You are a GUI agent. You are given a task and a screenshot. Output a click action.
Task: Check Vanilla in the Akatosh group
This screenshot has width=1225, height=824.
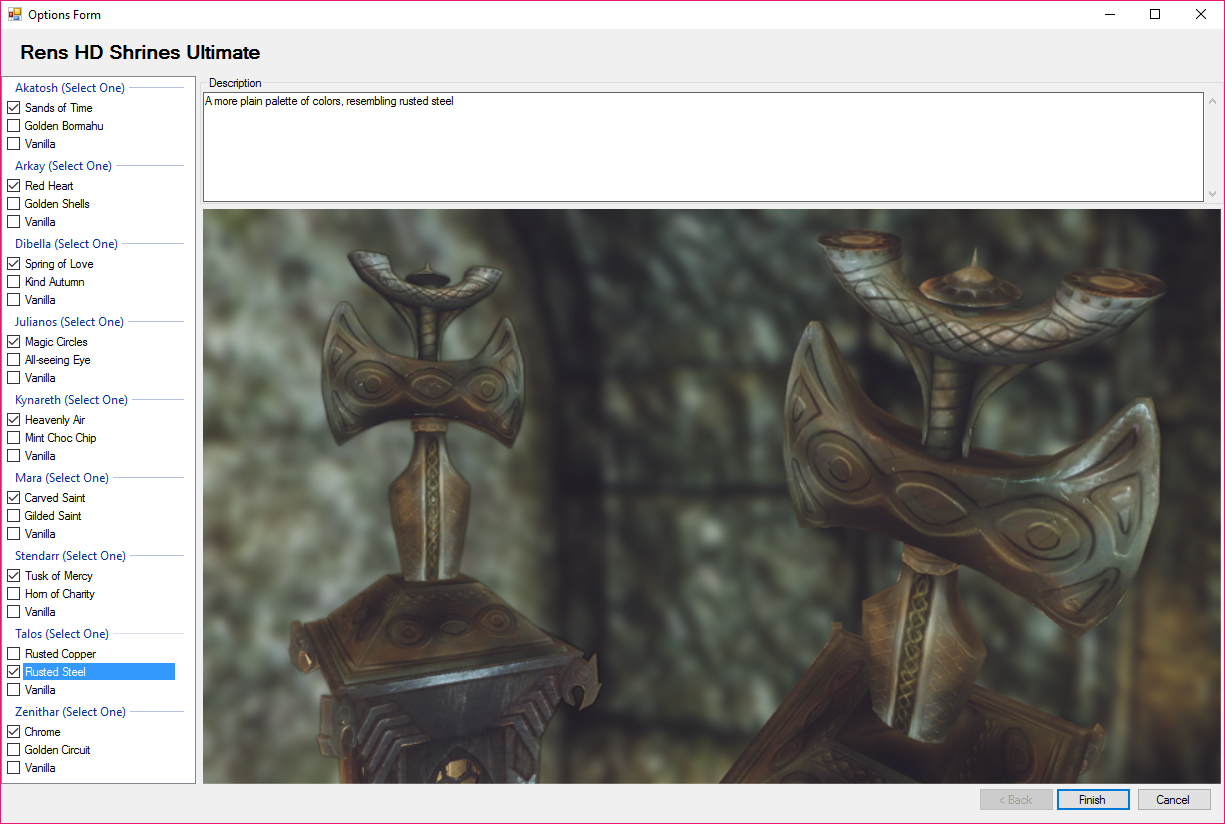[14, 144]
